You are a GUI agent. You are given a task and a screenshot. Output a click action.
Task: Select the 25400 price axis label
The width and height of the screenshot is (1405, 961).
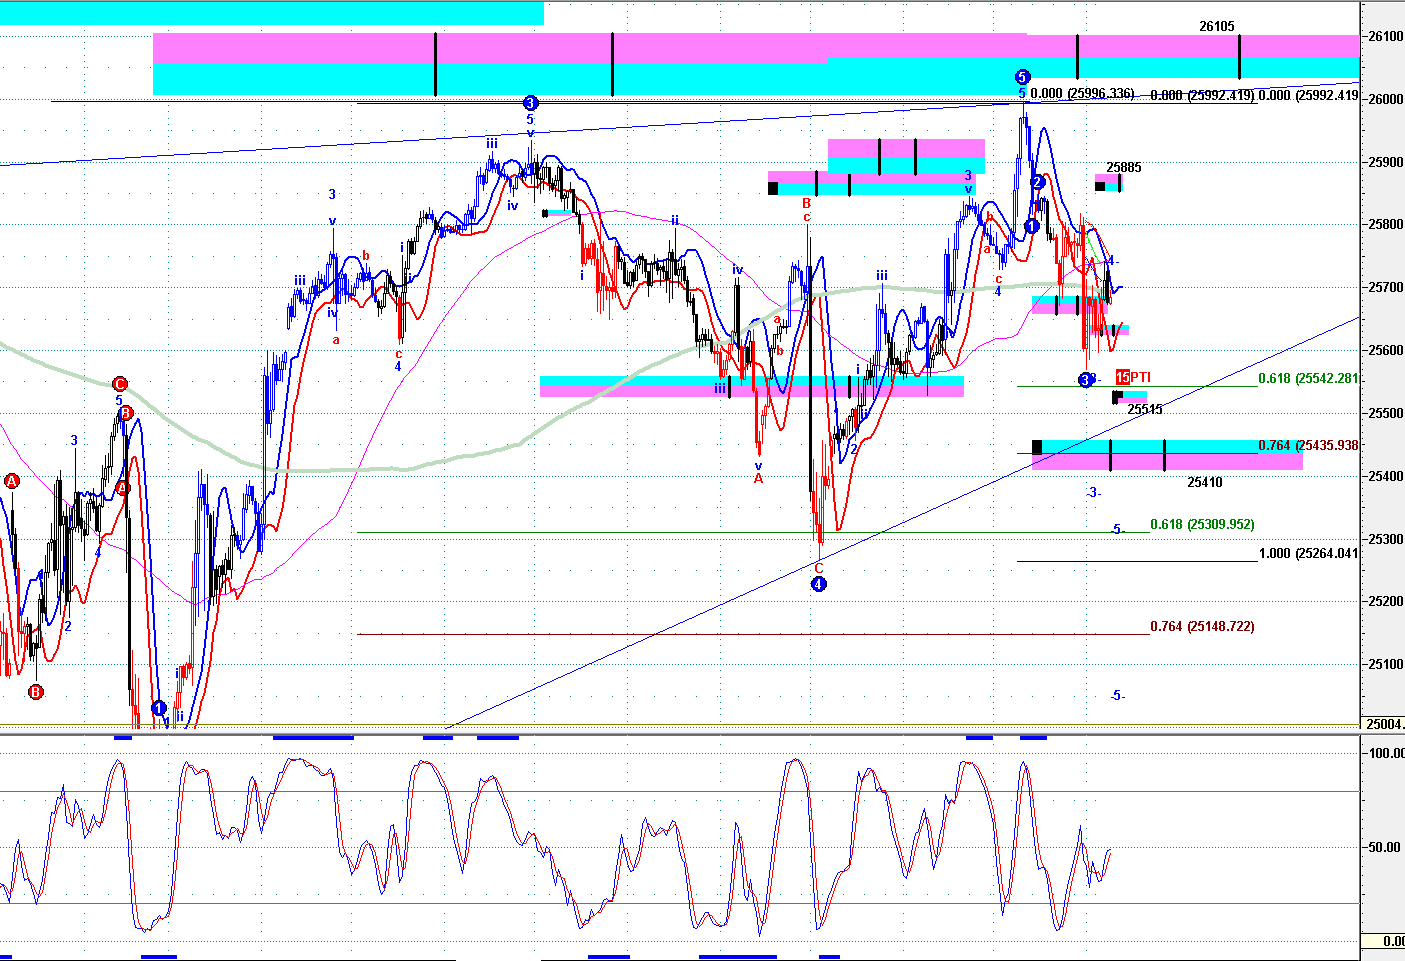[1385, 476]
